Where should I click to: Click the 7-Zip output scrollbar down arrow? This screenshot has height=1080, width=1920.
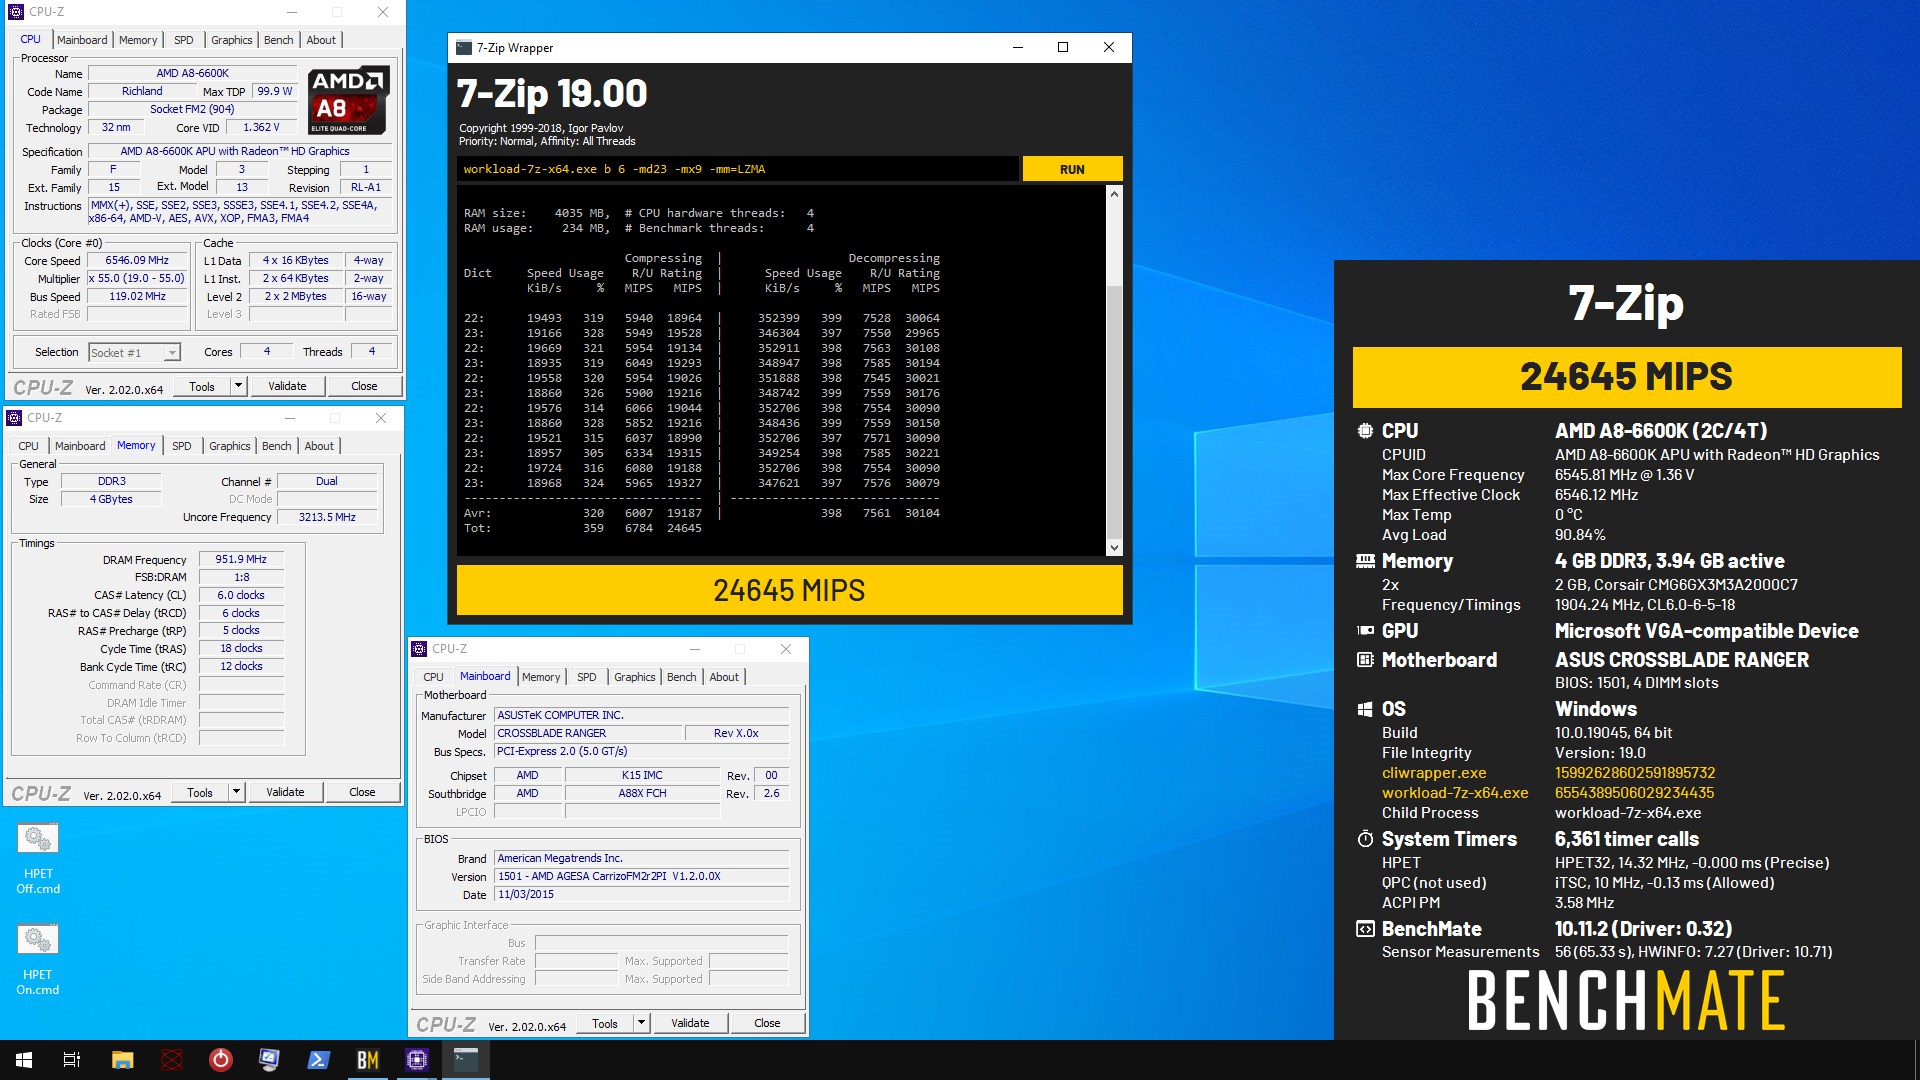click(1114, 548)
